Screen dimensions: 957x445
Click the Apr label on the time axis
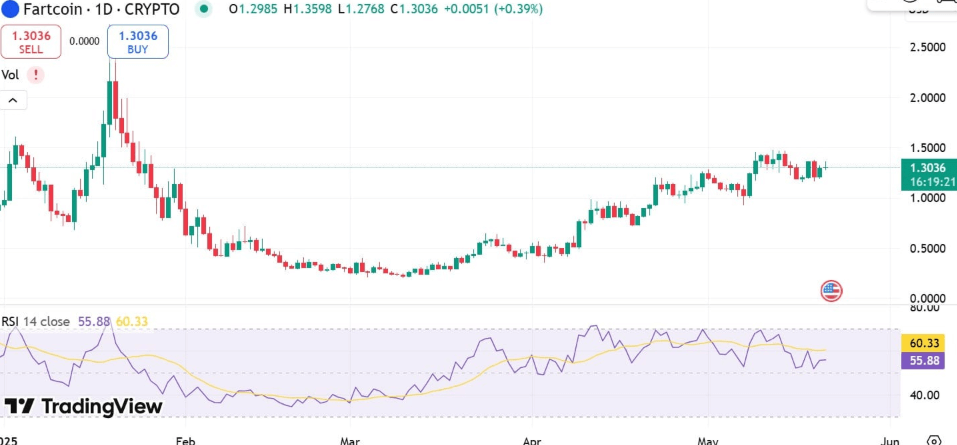tap(532, 440)
